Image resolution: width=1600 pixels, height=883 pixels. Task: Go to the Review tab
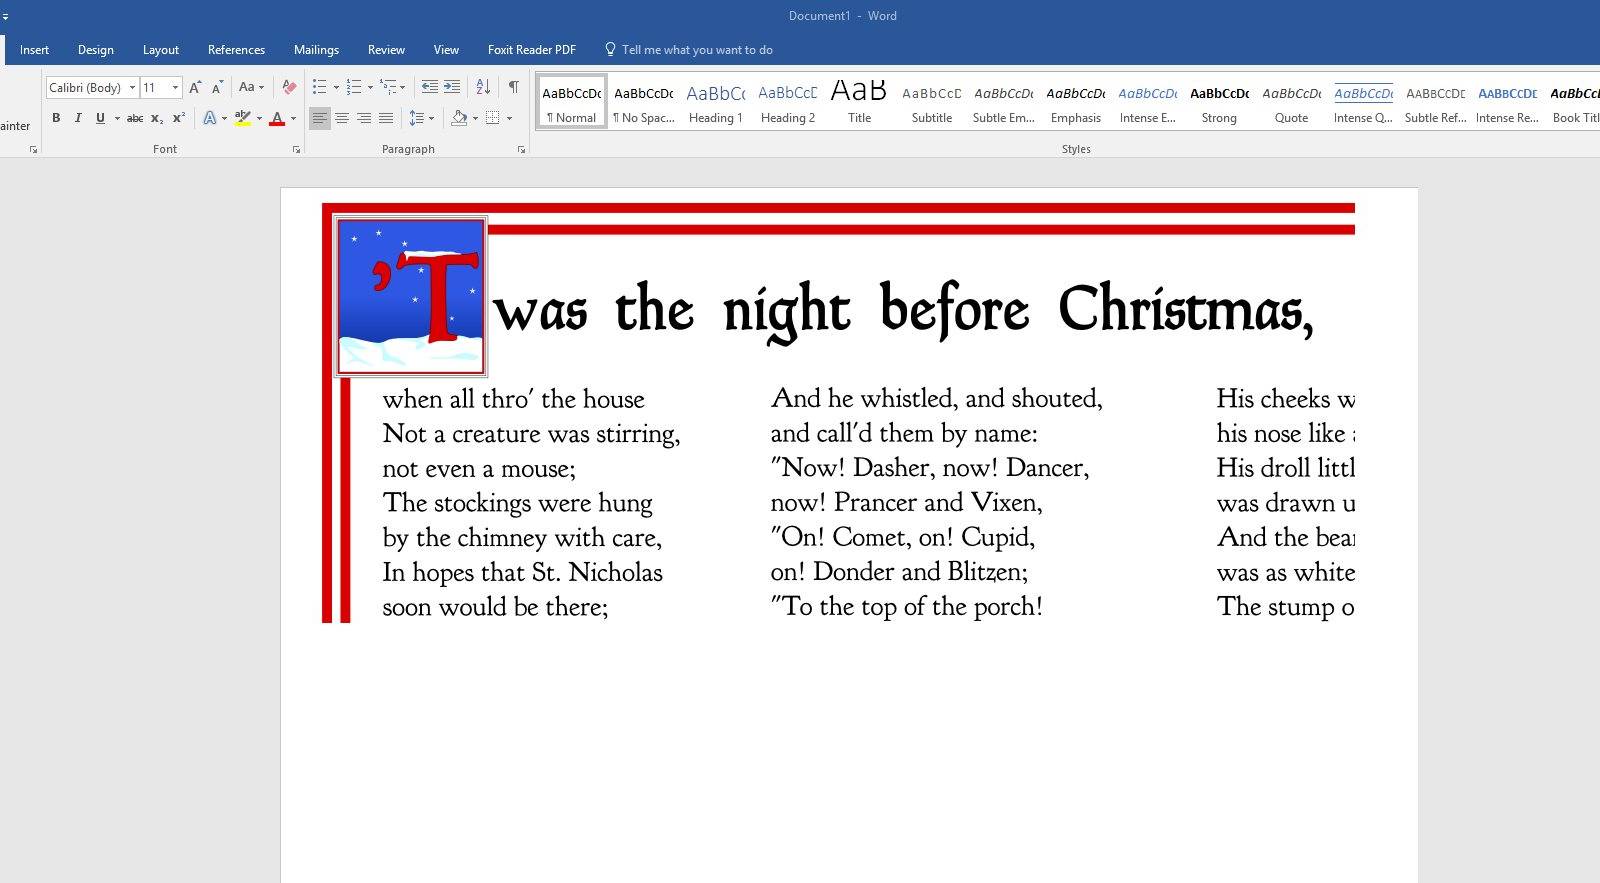pyautogui.click(x=386, y=50)
